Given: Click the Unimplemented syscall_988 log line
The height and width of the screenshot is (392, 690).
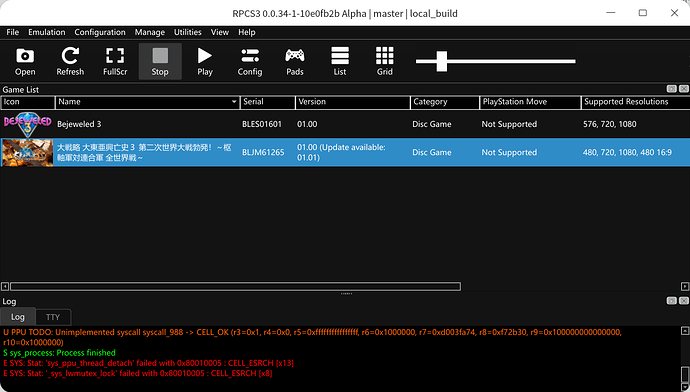Looking at the screenshot, I should tap(312, 337).
